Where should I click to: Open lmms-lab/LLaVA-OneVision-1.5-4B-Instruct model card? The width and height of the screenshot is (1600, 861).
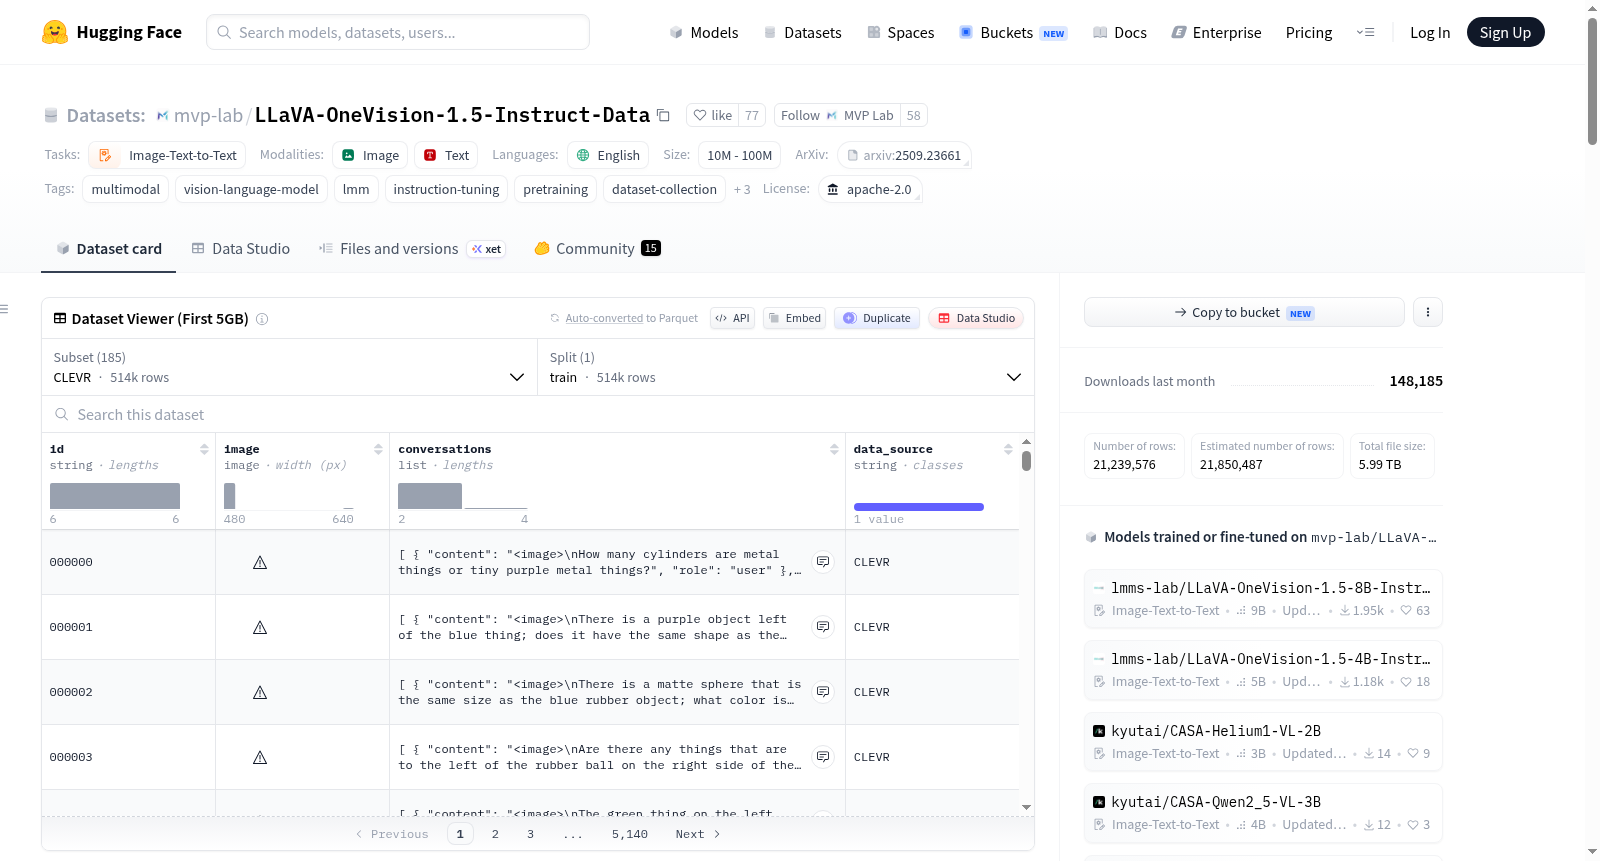click(1263, 670)
